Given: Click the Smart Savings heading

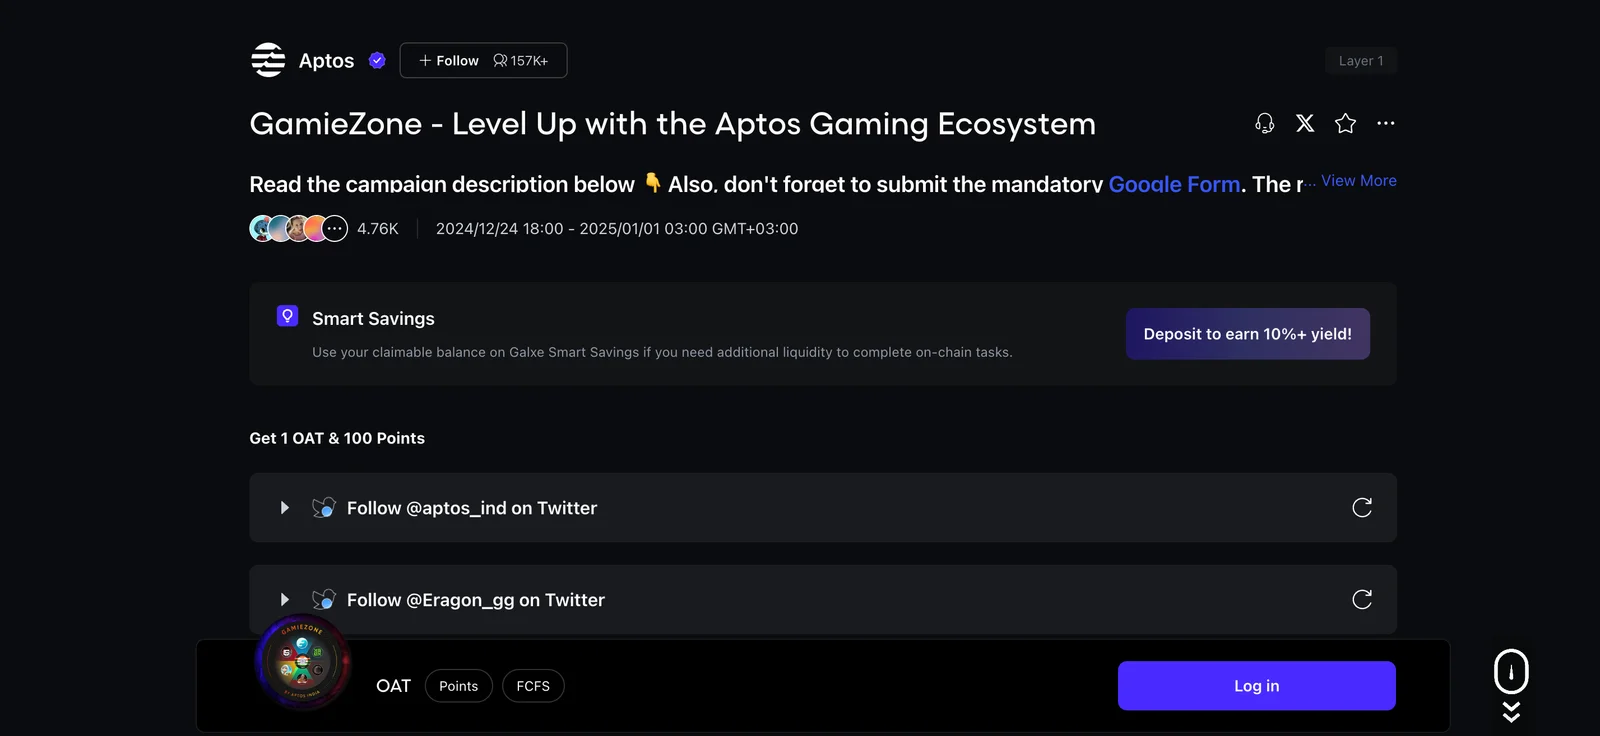Looking at the screenshot, I should click(373, 319).
